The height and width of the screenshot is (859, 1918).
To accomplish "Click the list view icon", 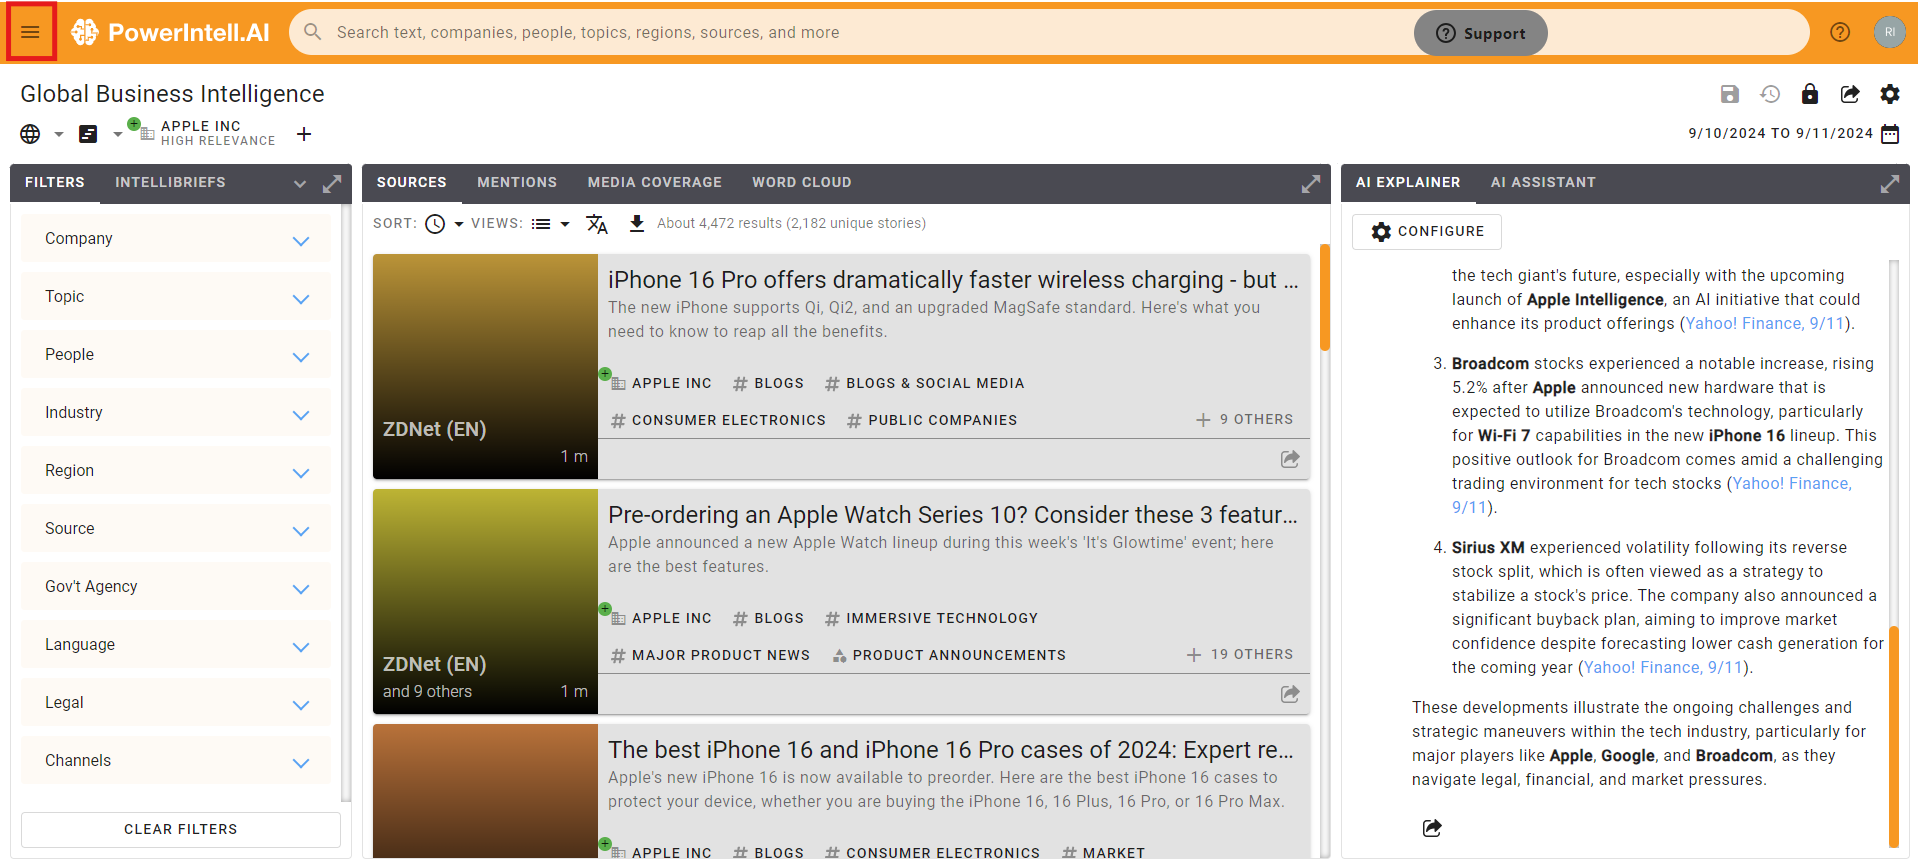I will pos(541,224).
